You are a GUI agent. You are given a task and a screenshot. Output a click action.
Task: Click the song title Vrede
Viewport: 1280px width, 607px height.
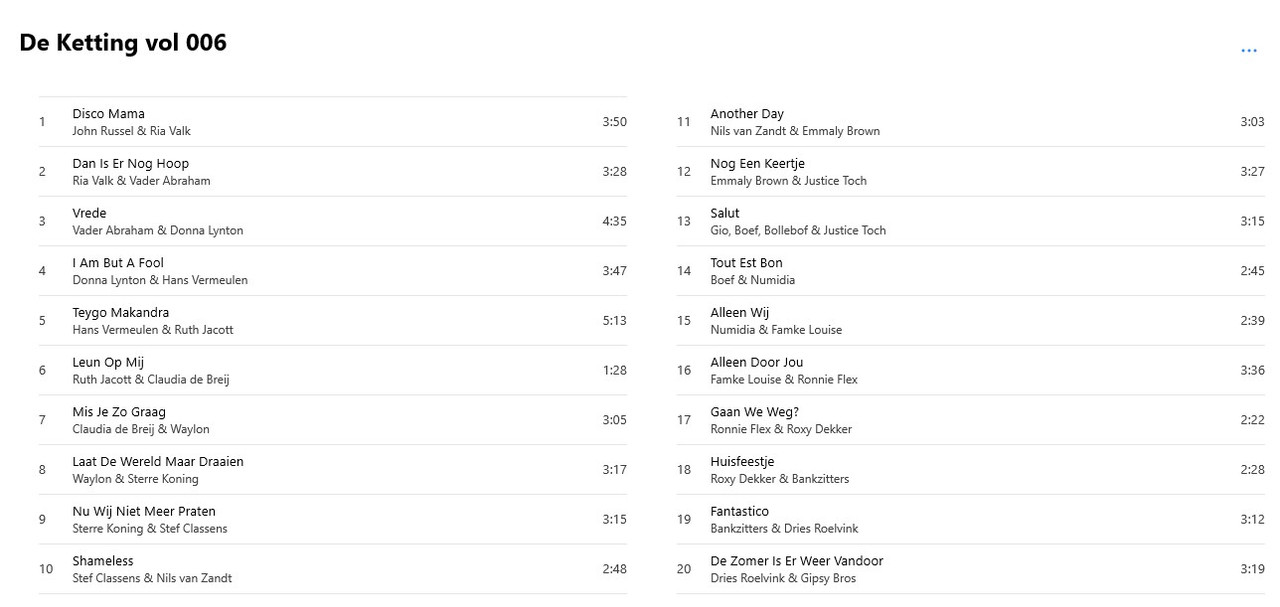(89, 213)
